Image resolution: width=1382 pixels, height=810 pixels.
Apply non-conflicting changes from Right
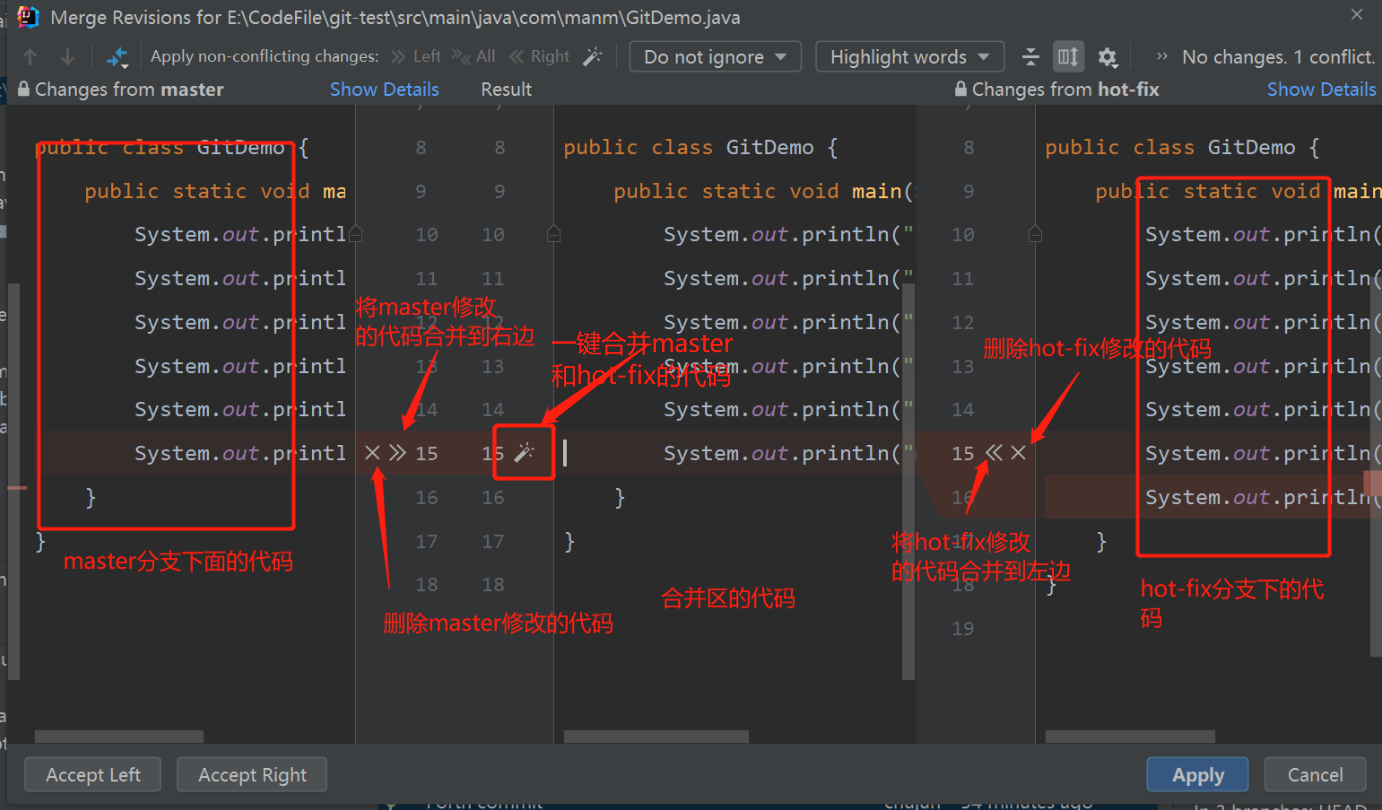point(540,57)
